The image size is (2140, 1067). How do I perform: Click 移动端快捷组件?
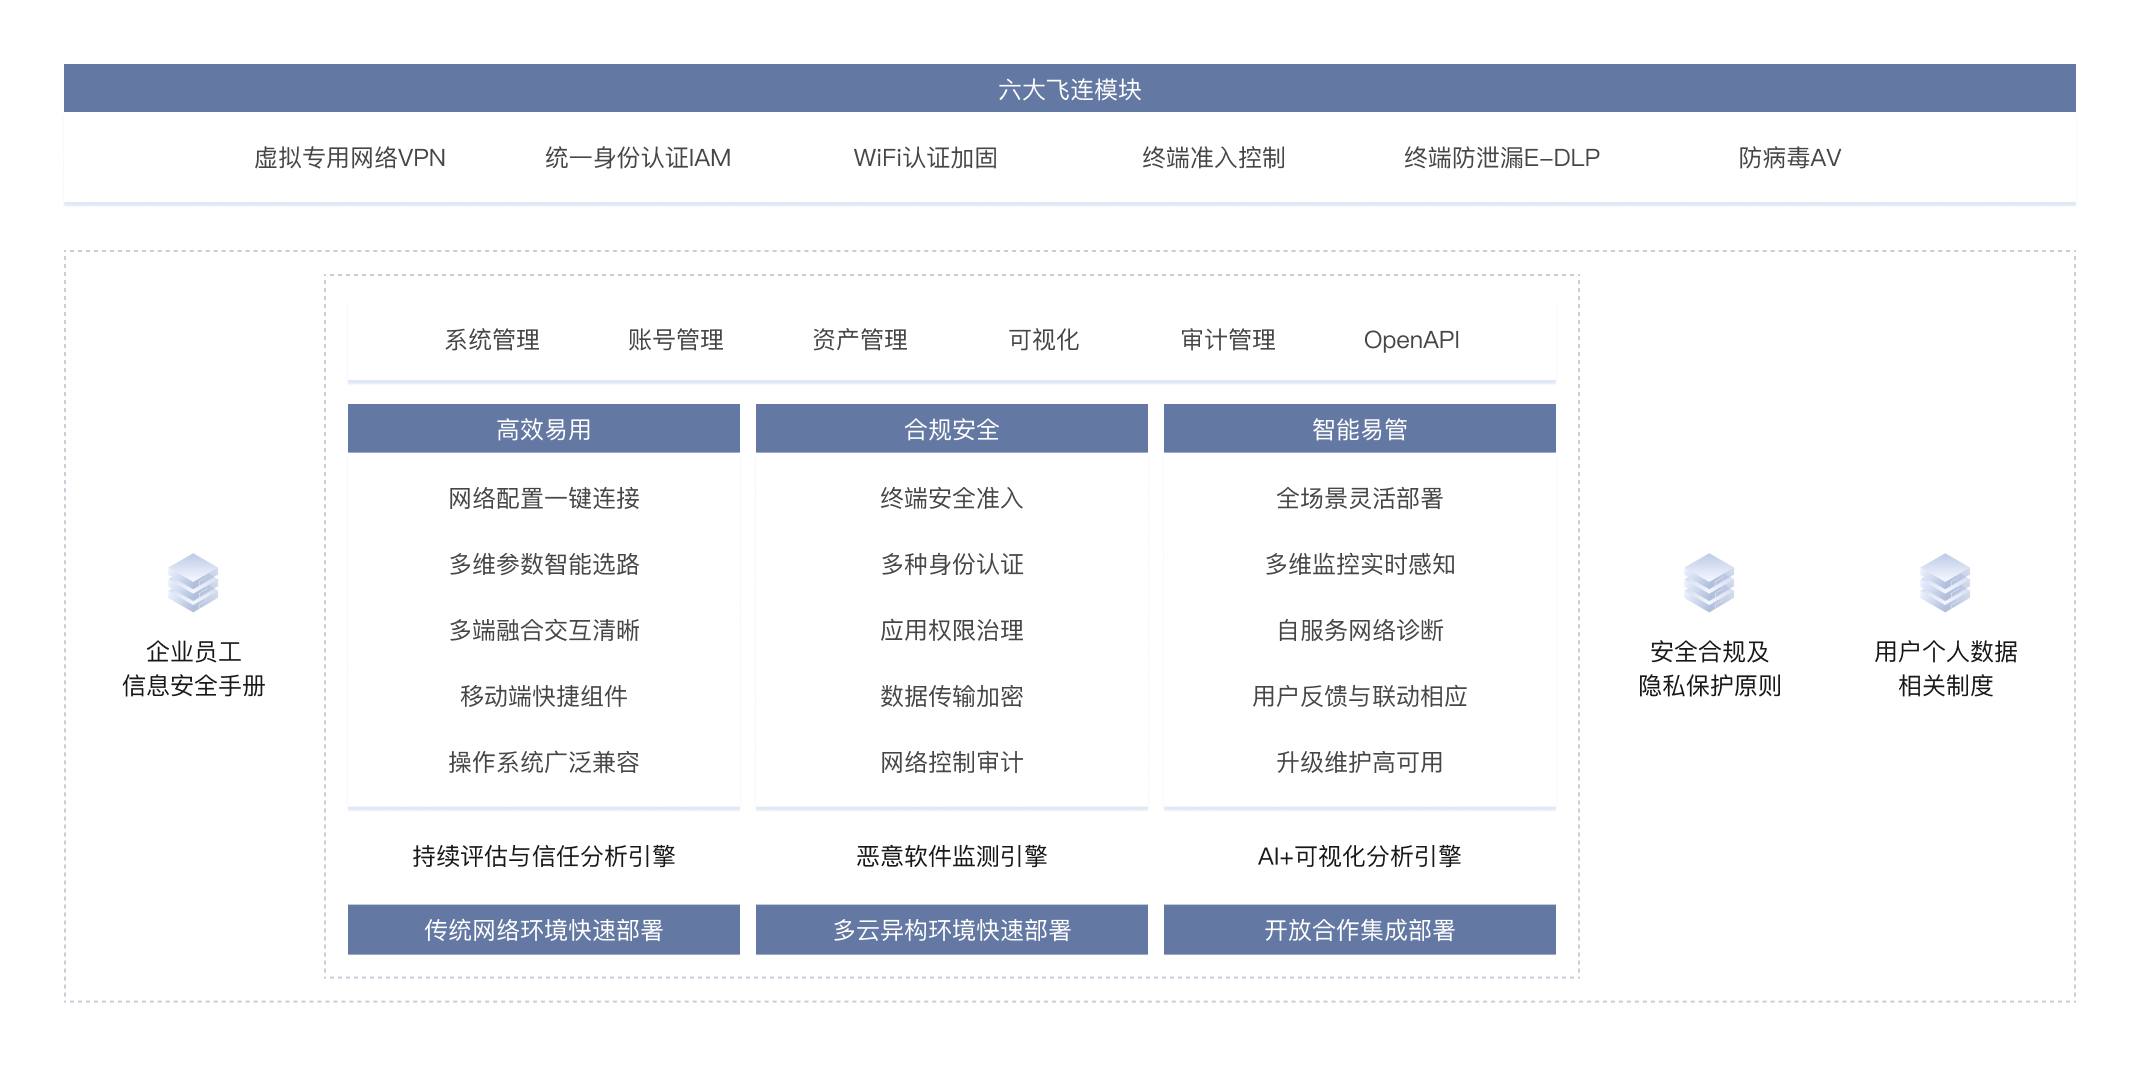click(x=544, y=696)
